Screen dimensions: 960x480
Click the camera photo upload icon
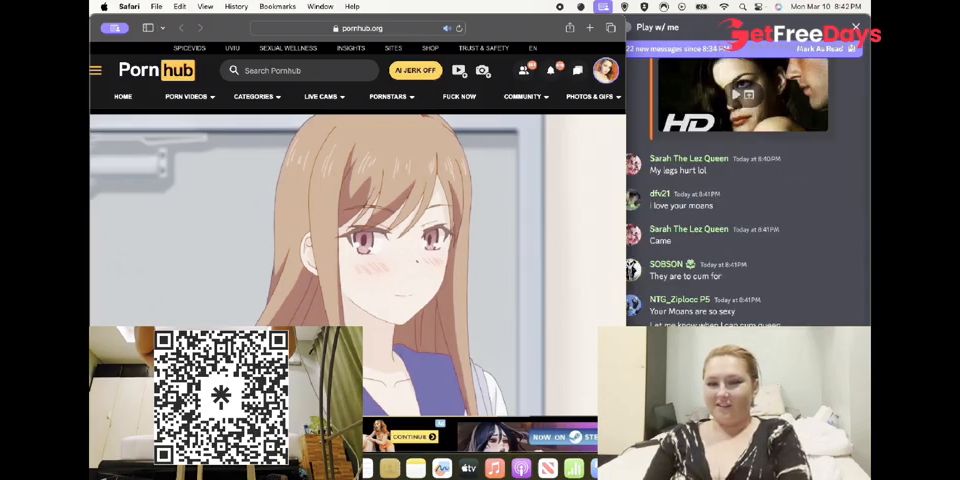483,71
